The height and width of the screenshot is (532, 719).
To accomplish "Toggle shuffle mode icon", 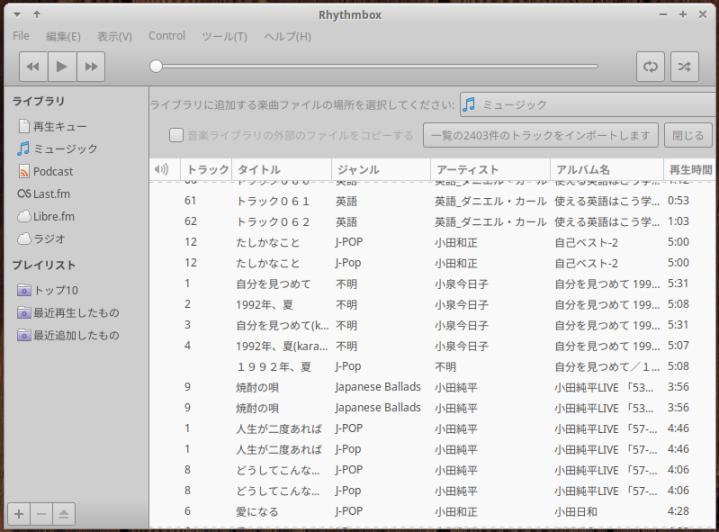I will pyautogui.click(x=685, y=66).
